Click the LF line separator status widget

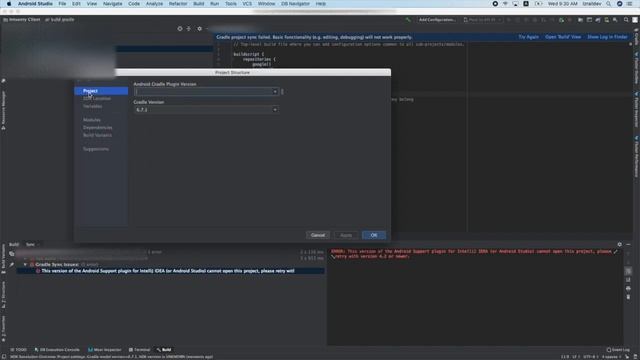(x=576, y=357)
